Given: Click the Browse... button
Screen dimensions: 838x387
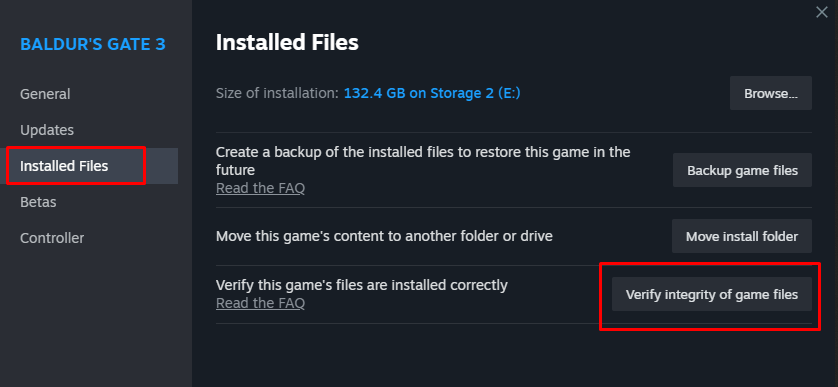Looking at the screenshot, I should 771,94.
